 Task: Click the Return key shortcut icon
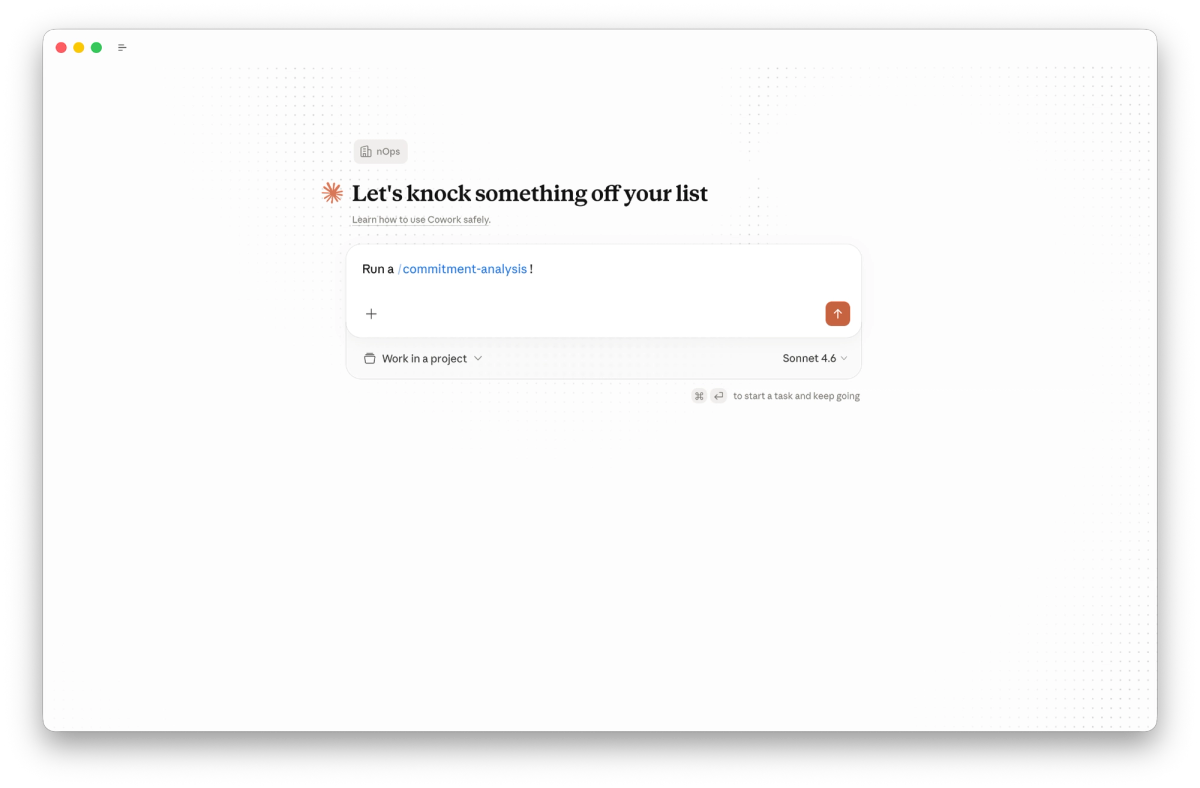pos(718,396)
